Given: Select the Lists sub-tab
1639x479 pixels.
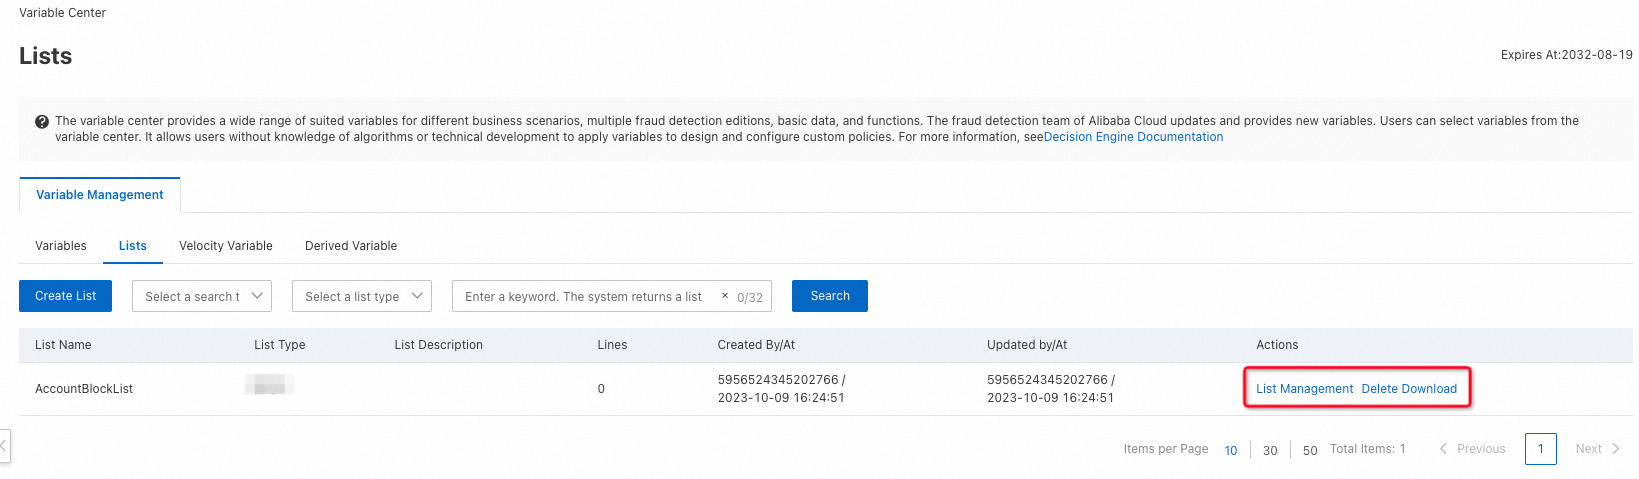Looking at the screenshot, I should 133,246.
